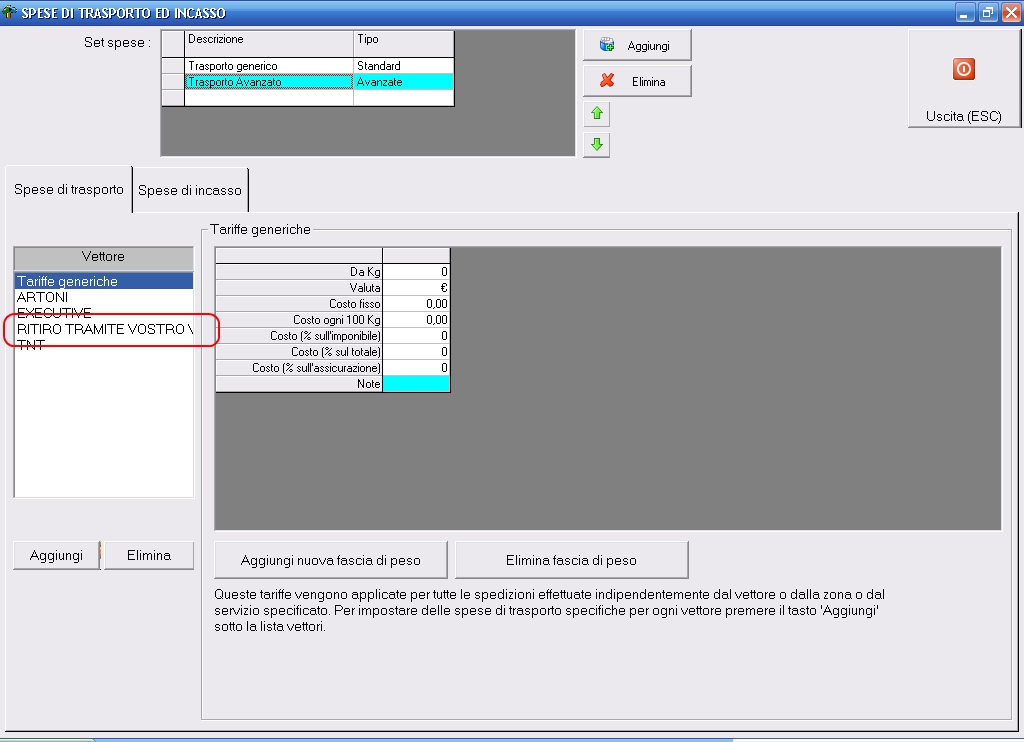Click Aggiungi nuova fascia di peso
Screen dimensions: 1024x742
pyautogui.click(x=330, y=560)
